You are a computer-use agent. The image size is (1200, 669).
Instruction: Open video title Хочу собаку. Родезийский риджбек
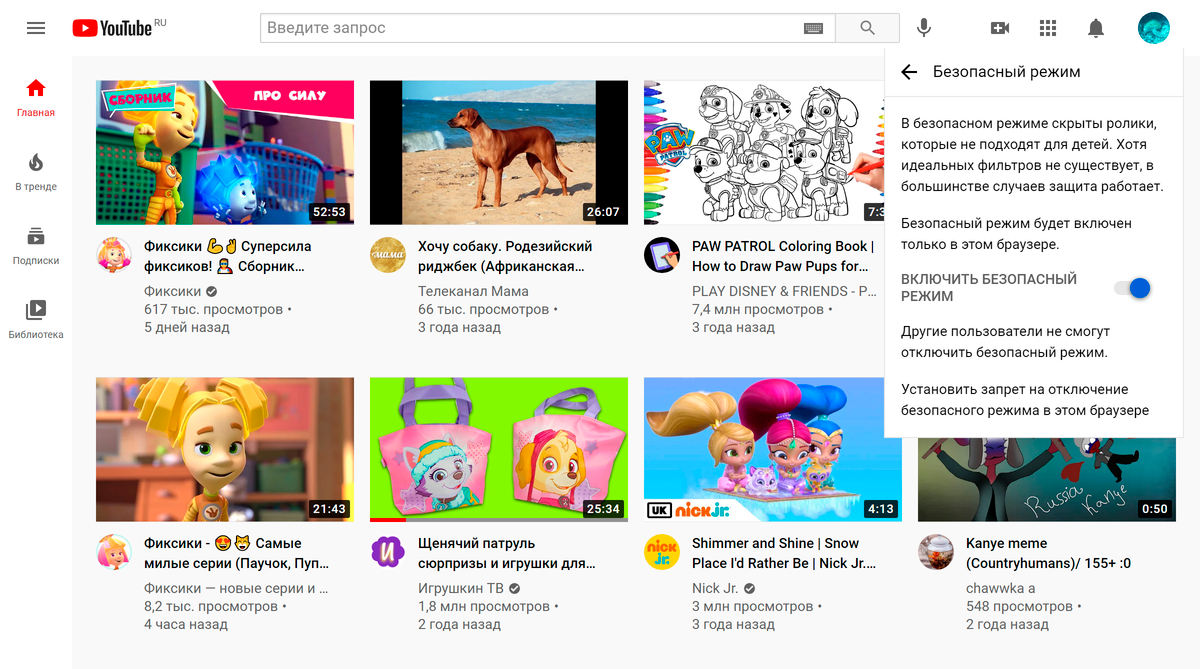(x=505, y=256)
